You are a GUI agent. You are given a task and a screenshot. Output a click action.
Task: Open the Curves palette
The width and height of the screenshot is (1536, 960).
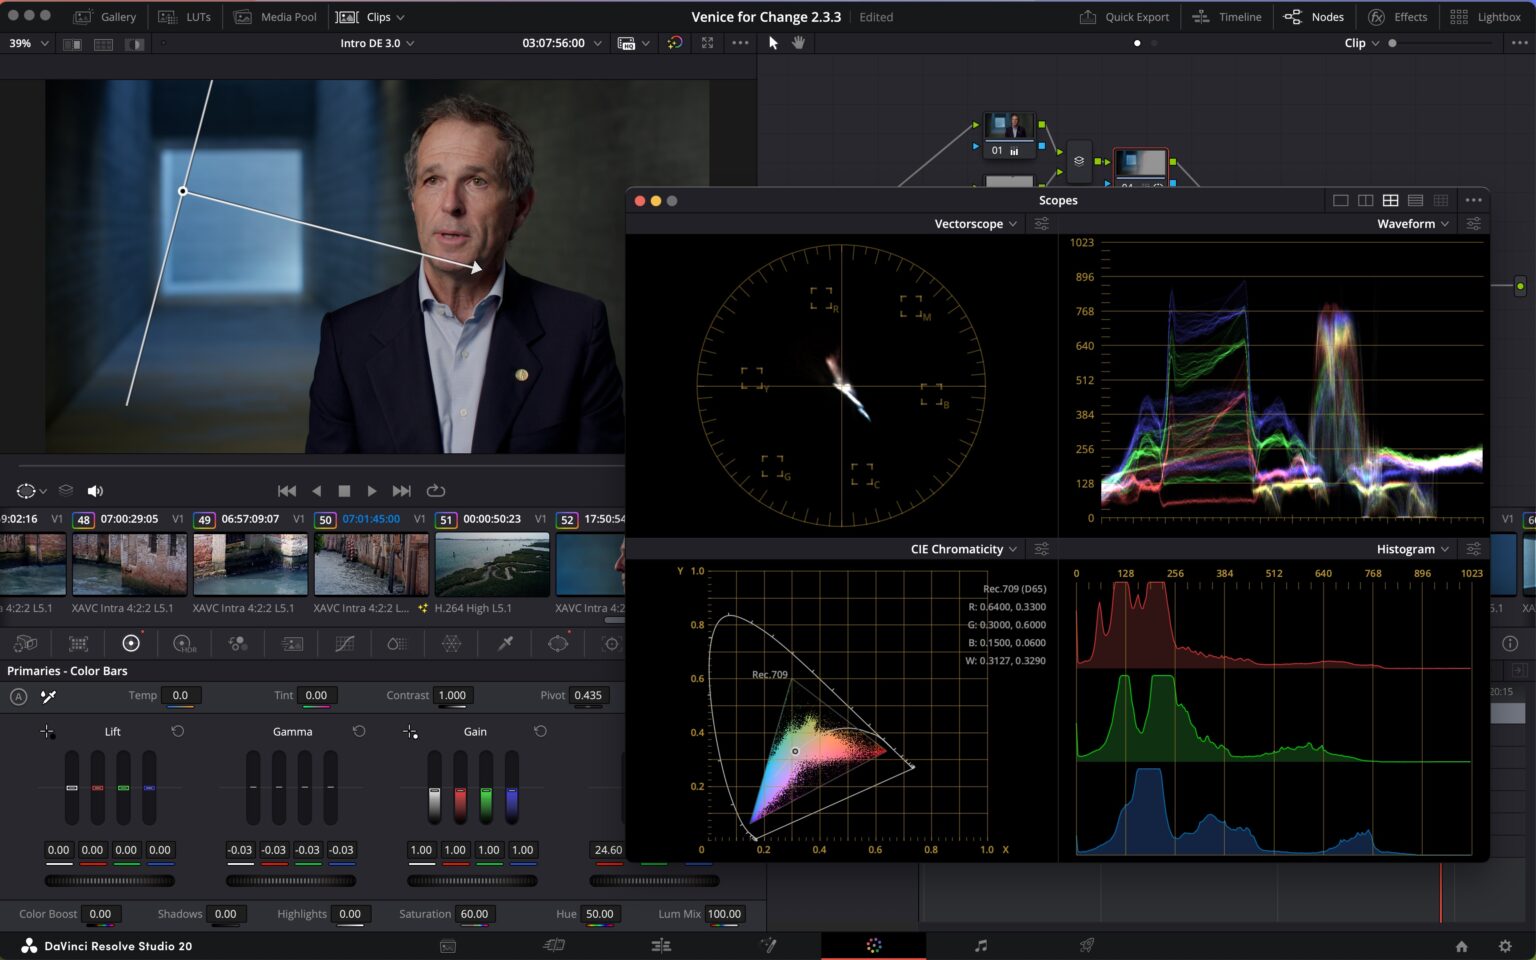point(345,644)
